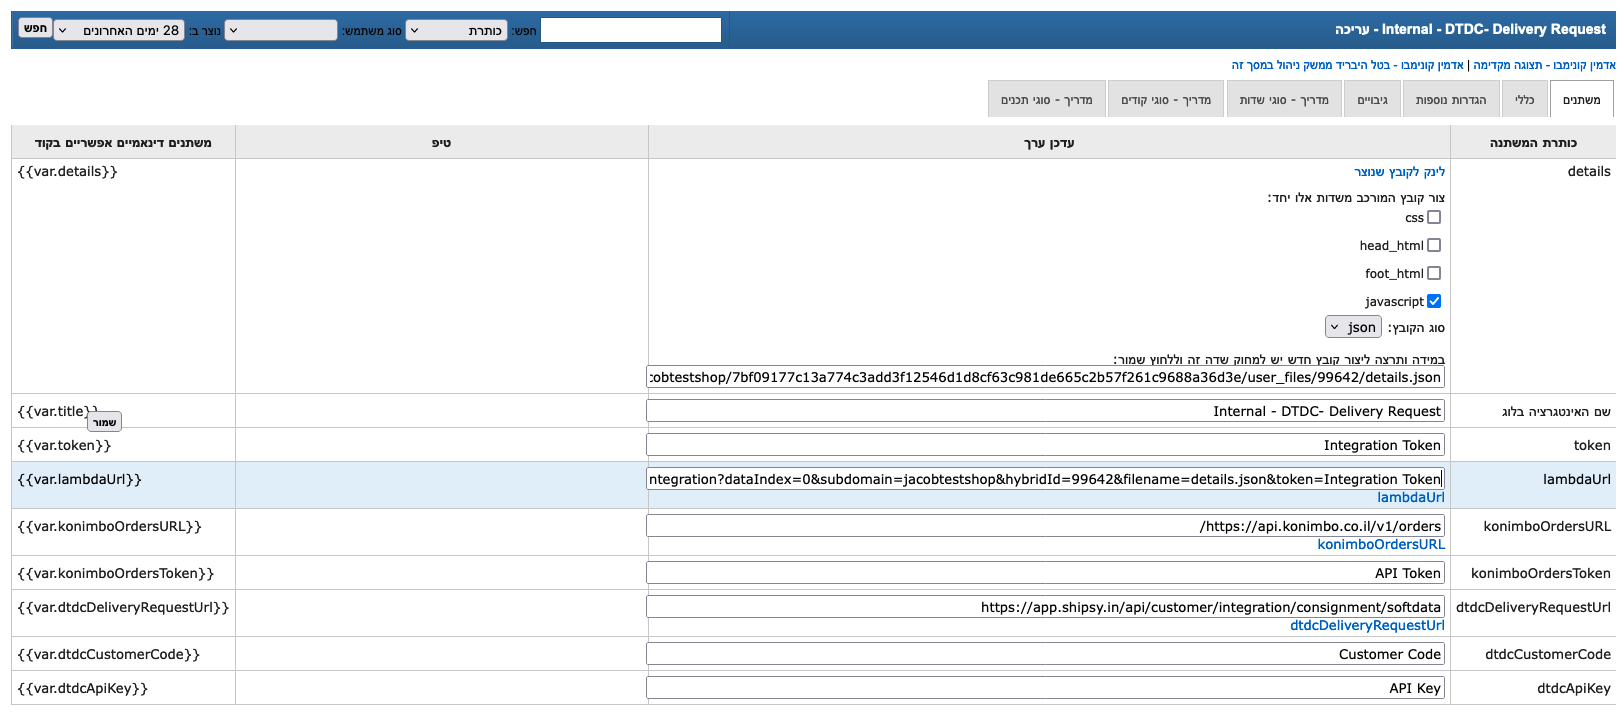1623x714 pixels.
Task: Click the שם האינטגרציה בלוג row label
Action: coord(1556,411)
